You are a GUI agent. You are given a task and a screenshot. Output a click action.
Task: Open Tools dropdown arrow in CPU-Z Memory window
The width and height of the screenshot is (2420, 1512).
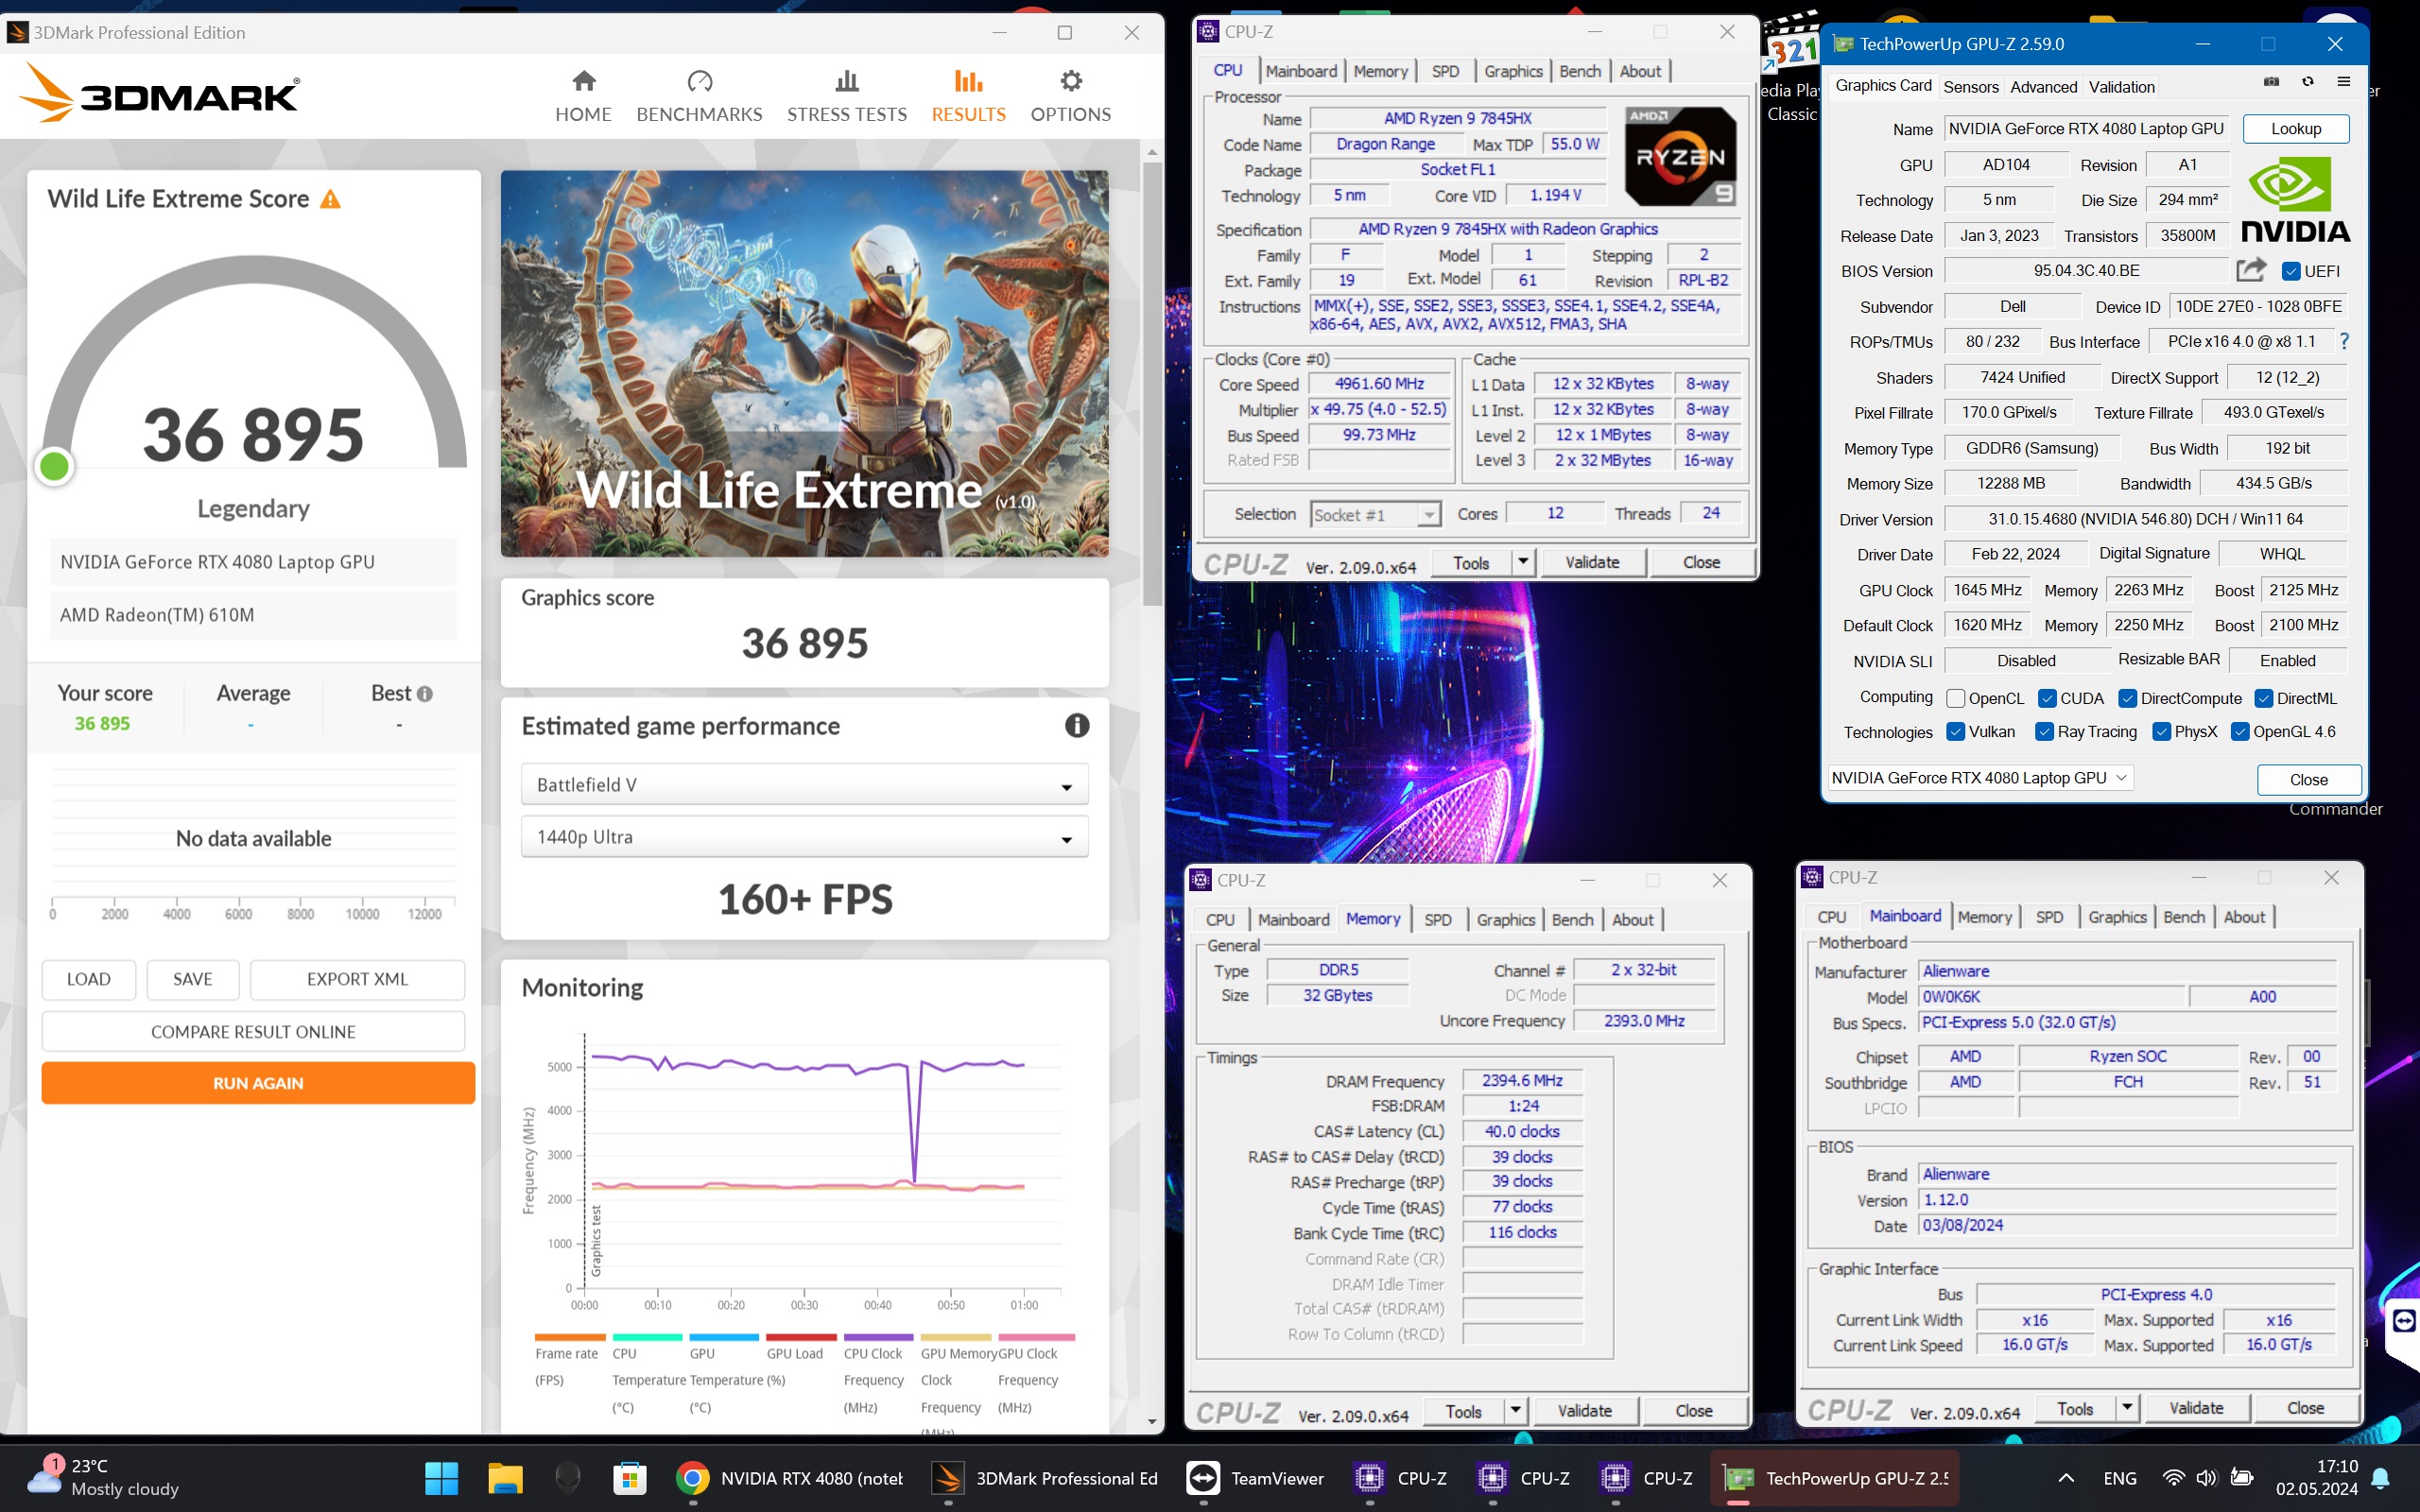[x=1515, y=1411]
